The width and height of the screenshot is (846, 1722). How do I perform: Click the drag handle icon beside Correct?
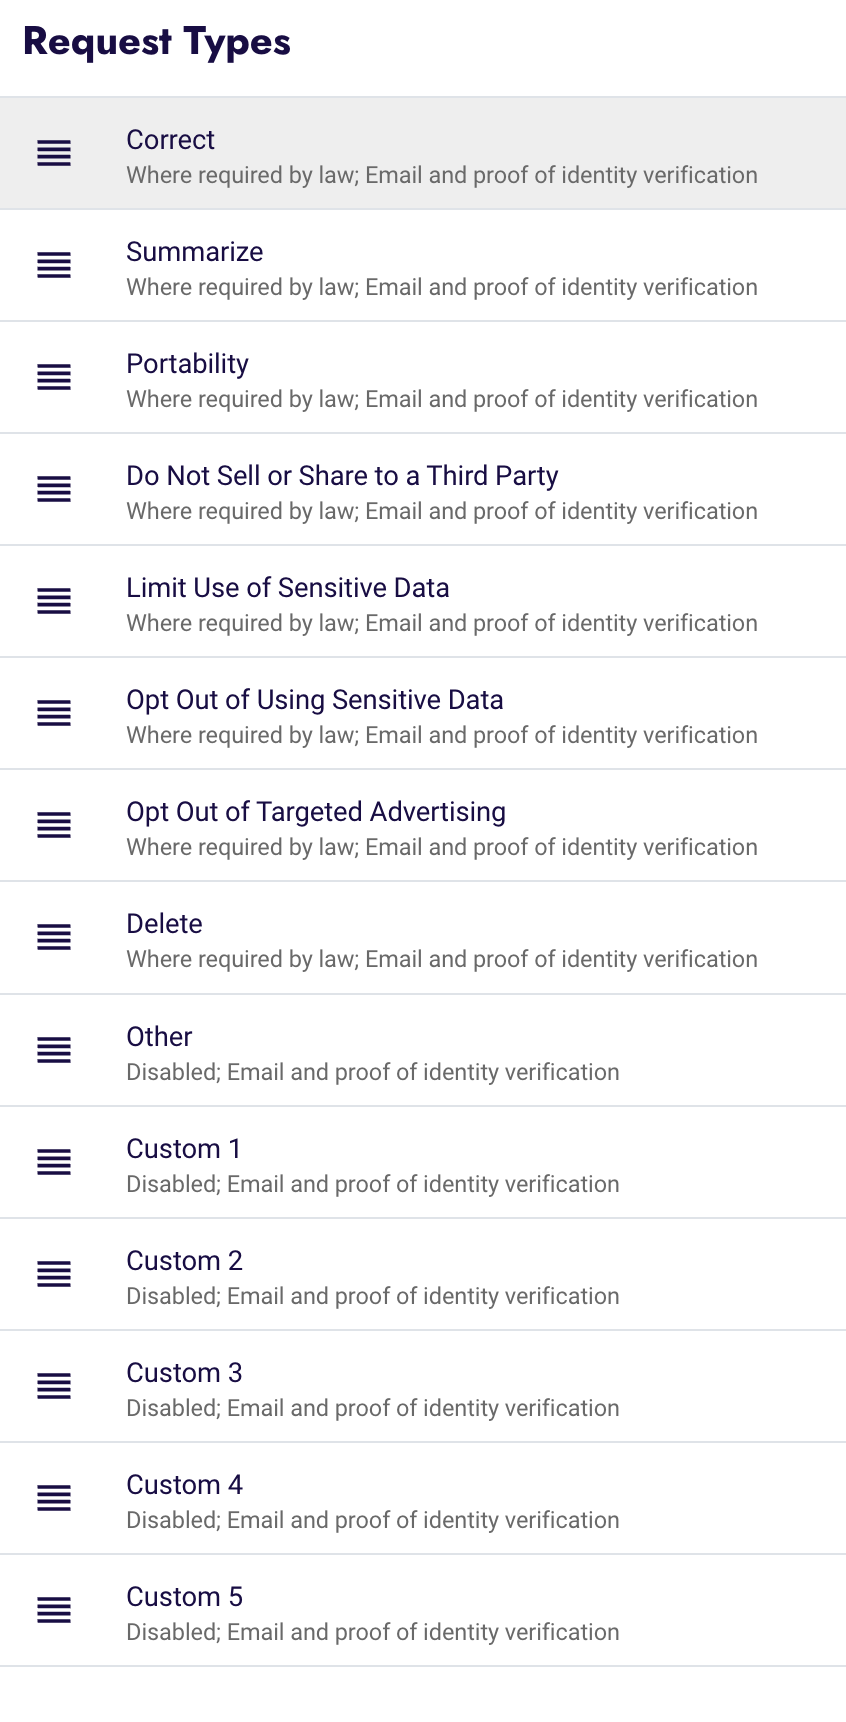tap(54, 153)
